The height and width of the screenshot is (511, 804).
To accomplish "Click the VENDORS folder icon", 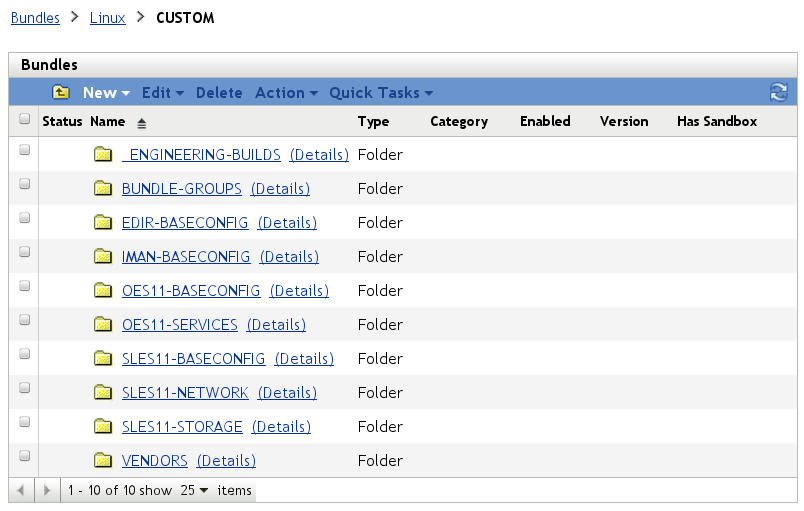I will 102,461.
